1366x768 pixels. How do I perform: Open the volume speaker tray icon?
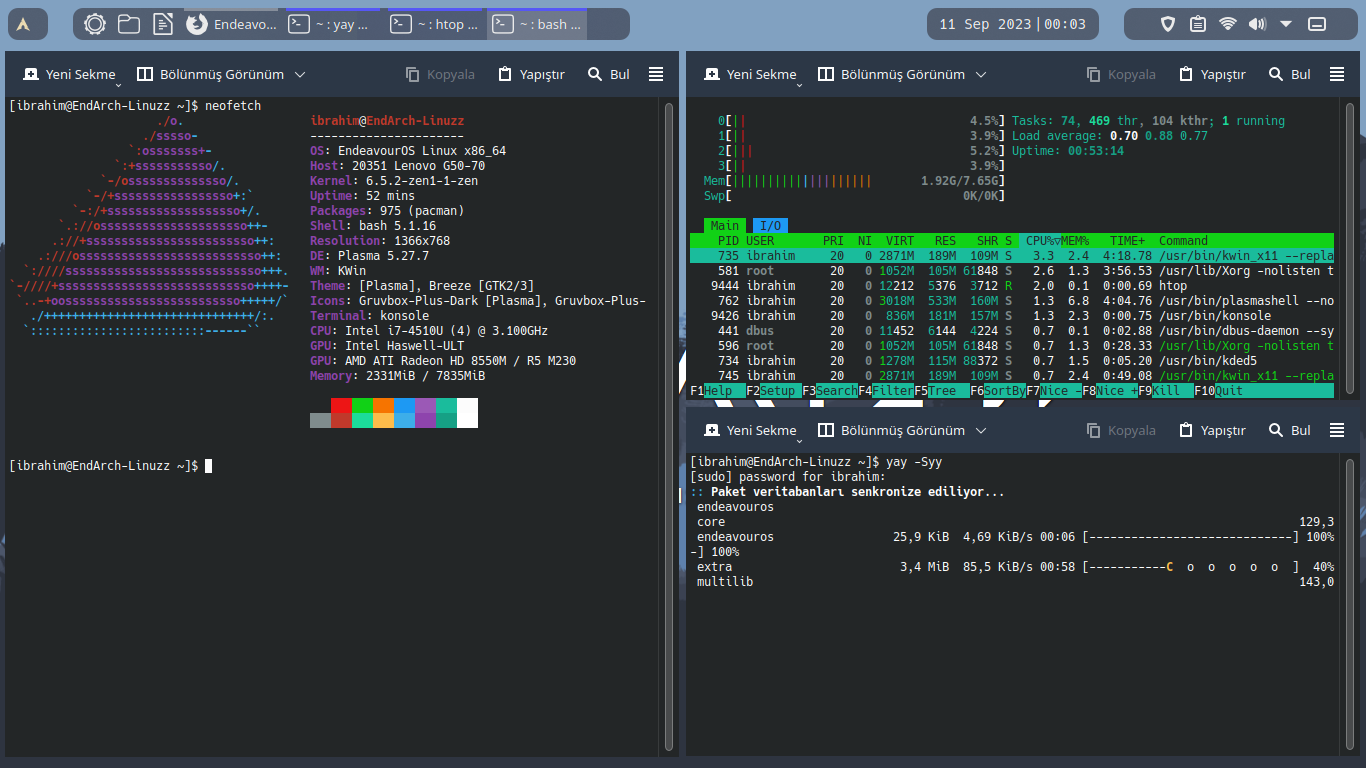click(x=1257, y=24)
